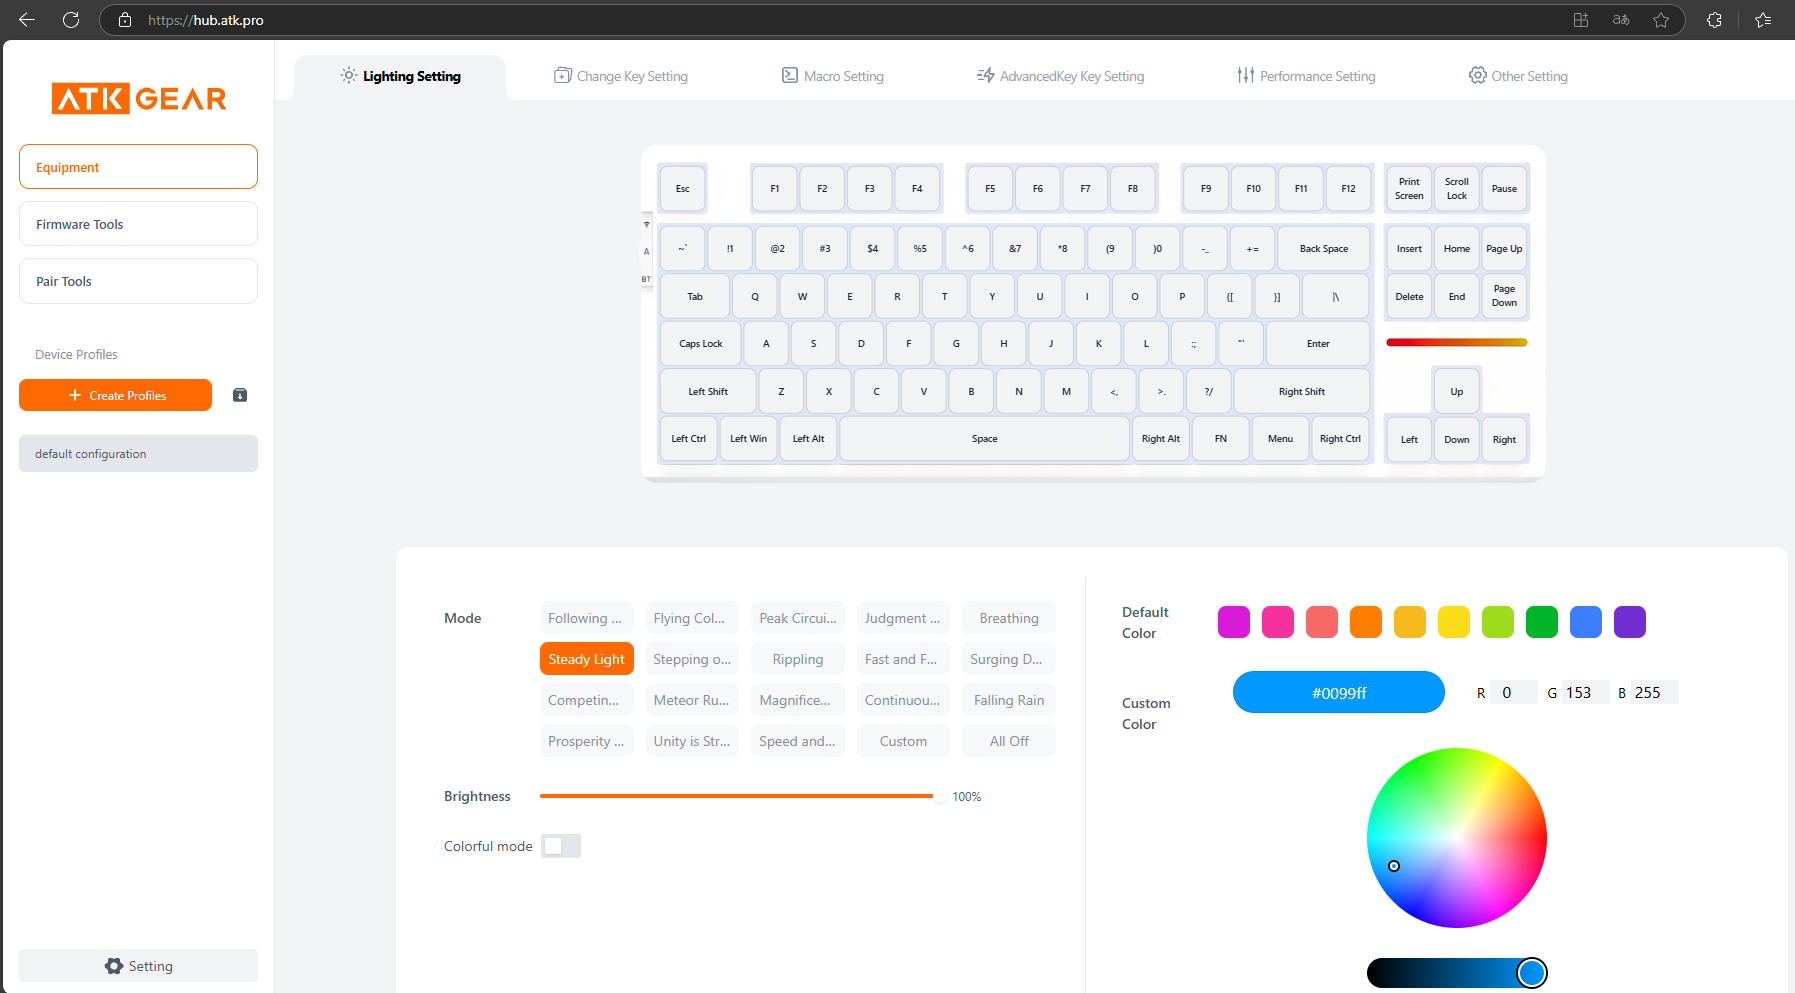
Task: Click the browser back arrow
Action: point(27,20)
